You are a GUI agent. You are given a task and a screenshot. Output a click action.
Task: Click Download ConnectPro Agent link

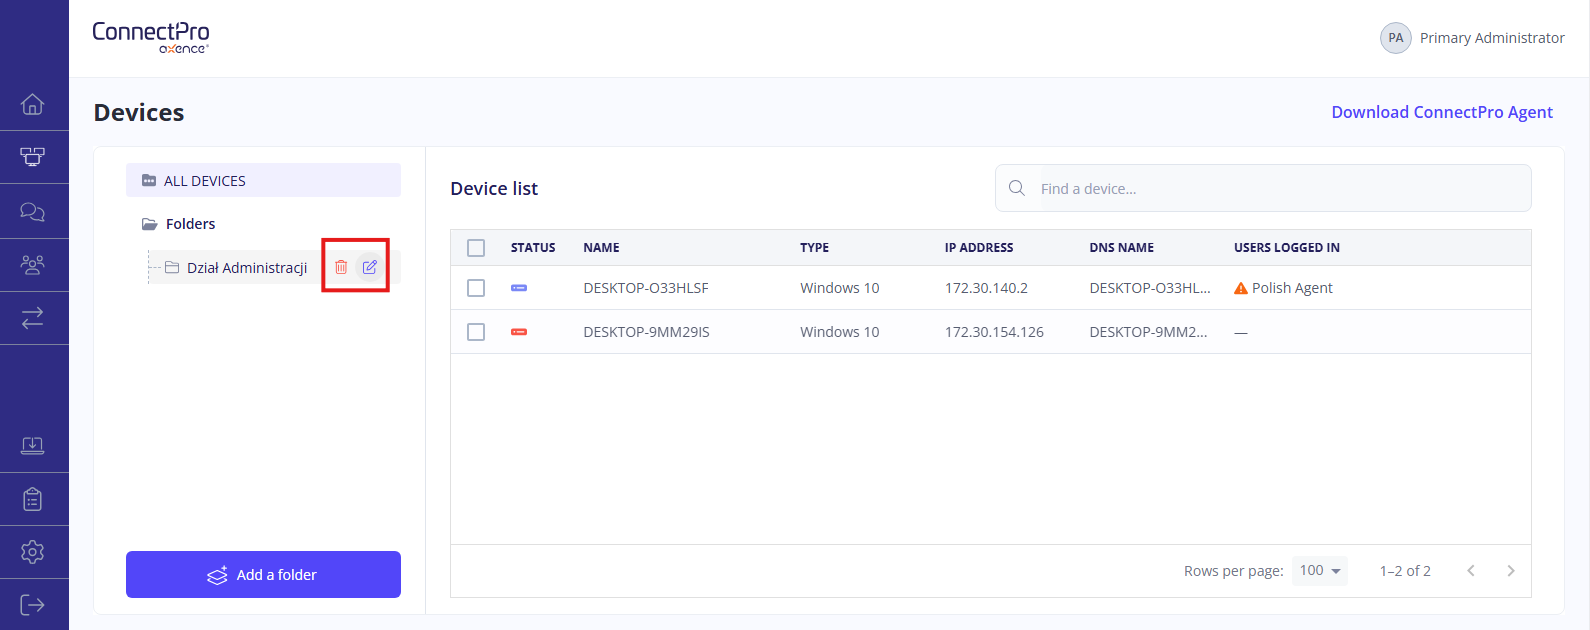[x=1441, y=112]
